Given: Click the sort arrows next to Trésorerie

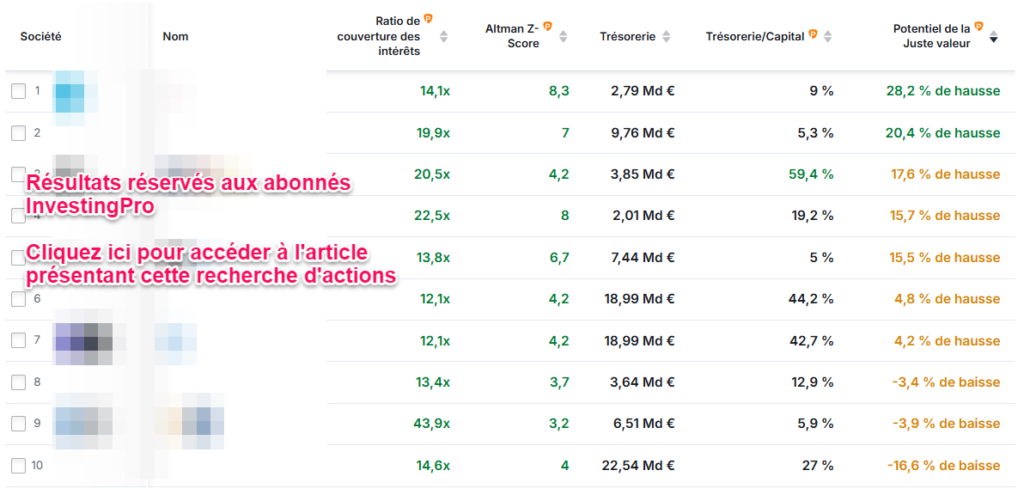Looking at the screenshot, I should coord(667,36).
